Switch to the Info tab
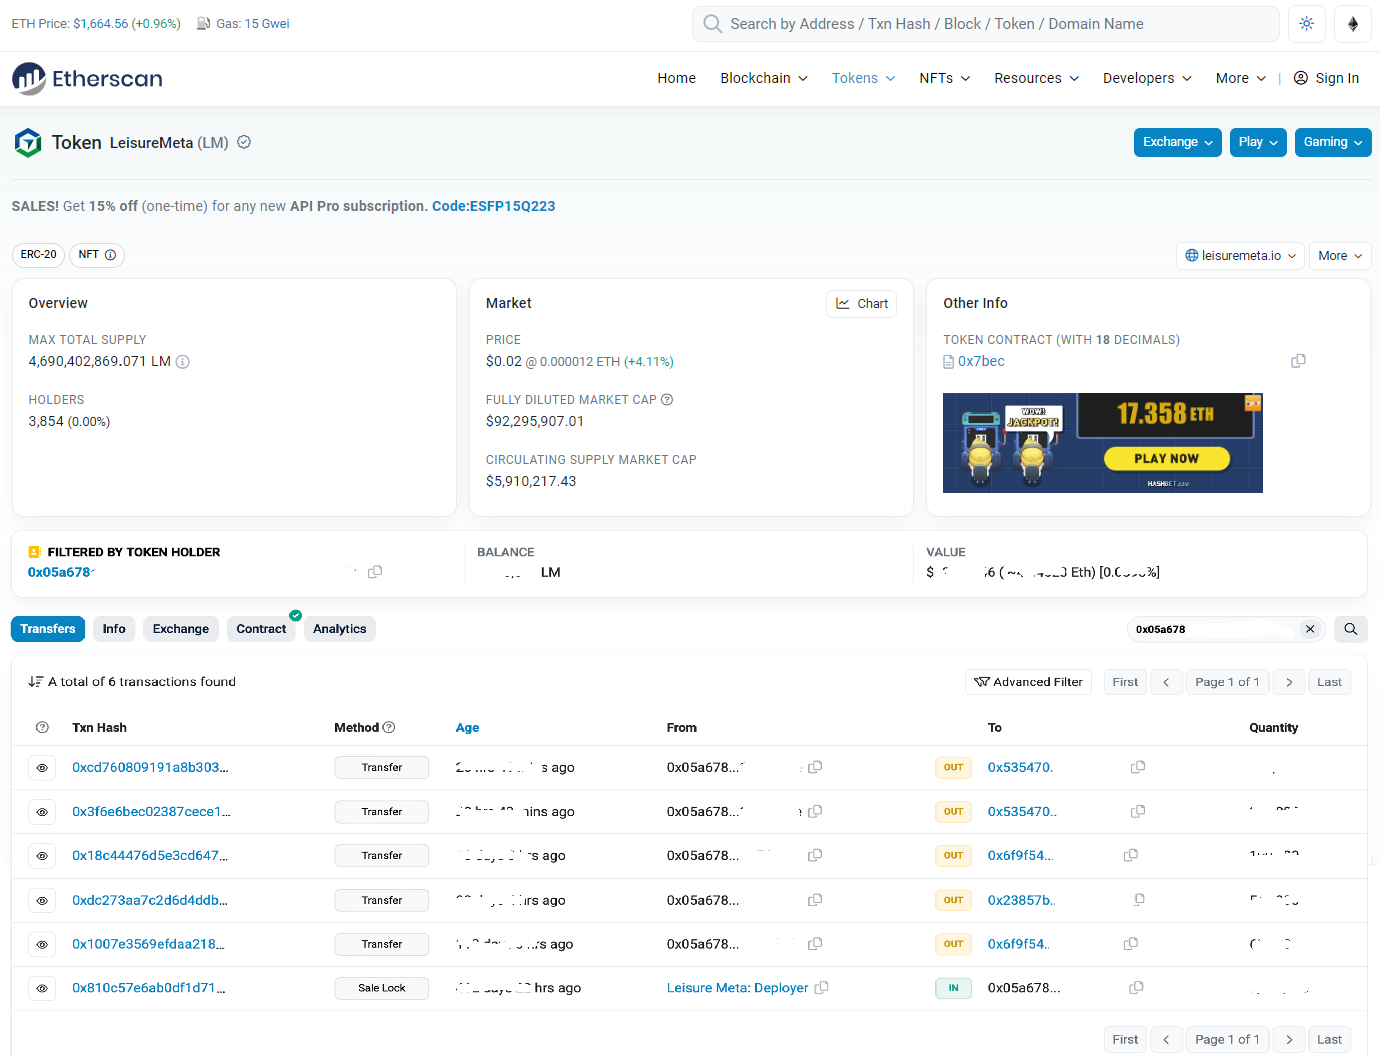1380x1061 pixels. tap(114, 629)
